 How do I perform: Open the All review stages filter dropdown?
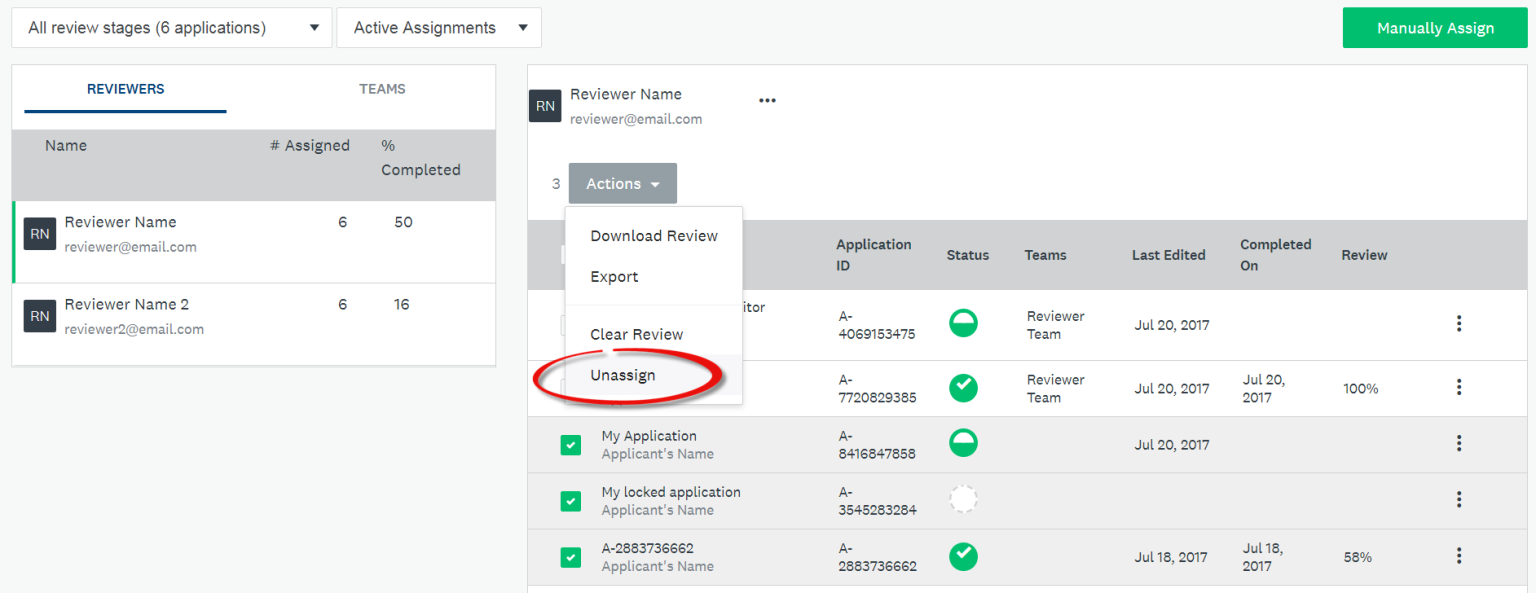171,27
